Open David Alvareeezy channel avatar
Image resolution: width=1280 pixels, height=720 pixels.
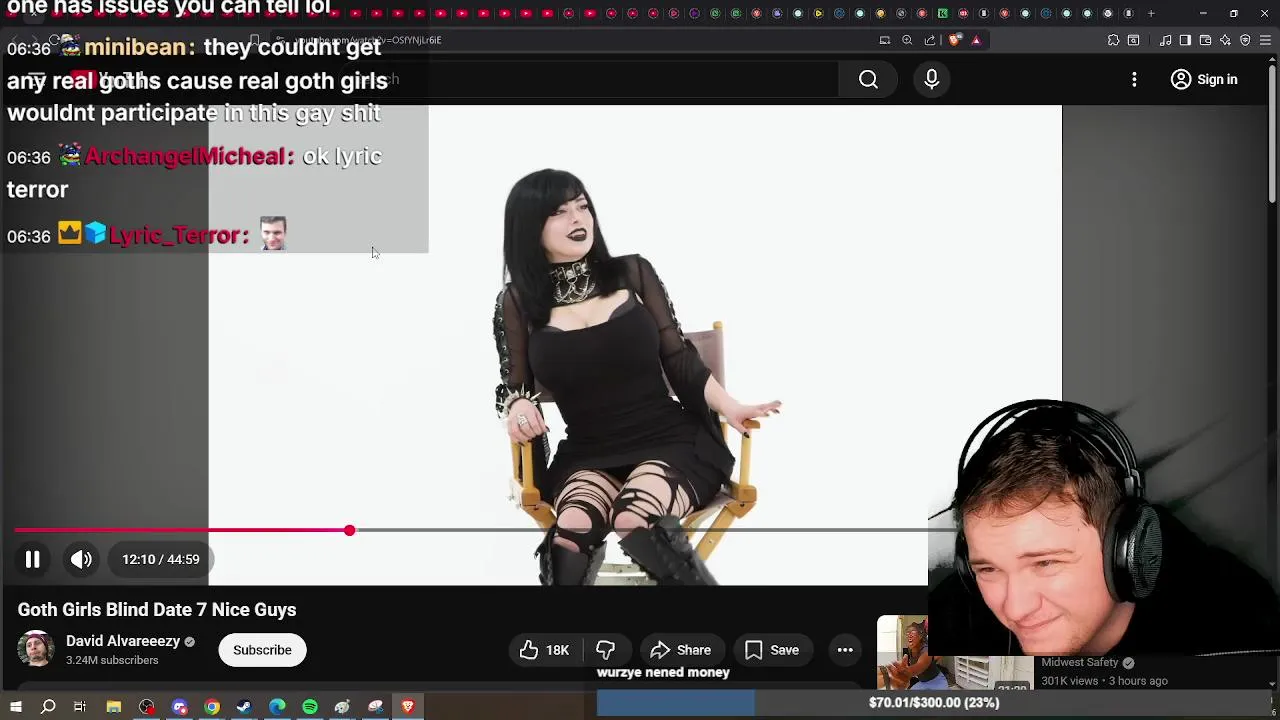pos(36,649)
